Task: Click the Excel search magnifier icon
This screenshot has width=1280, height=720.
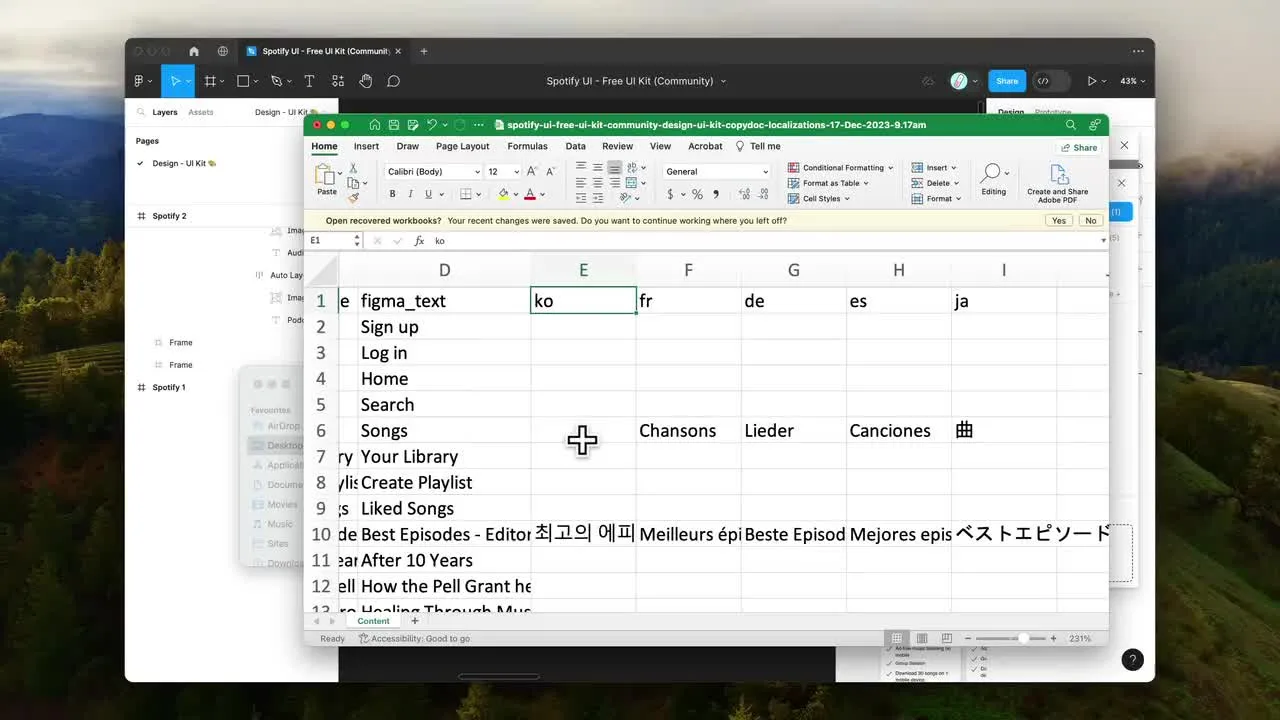Action: point(1070,125)
